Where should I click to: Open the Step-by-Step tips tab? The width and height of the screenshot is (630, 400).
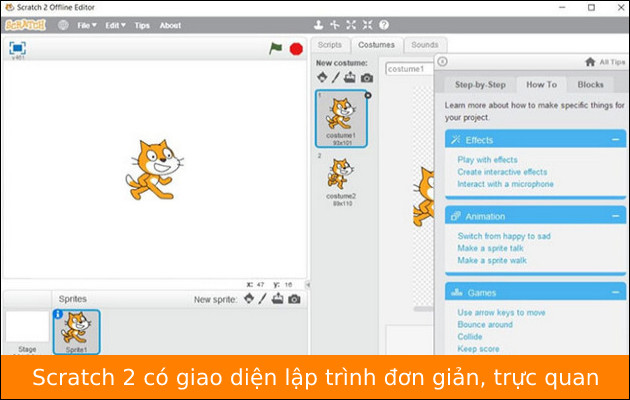point(480,85)
